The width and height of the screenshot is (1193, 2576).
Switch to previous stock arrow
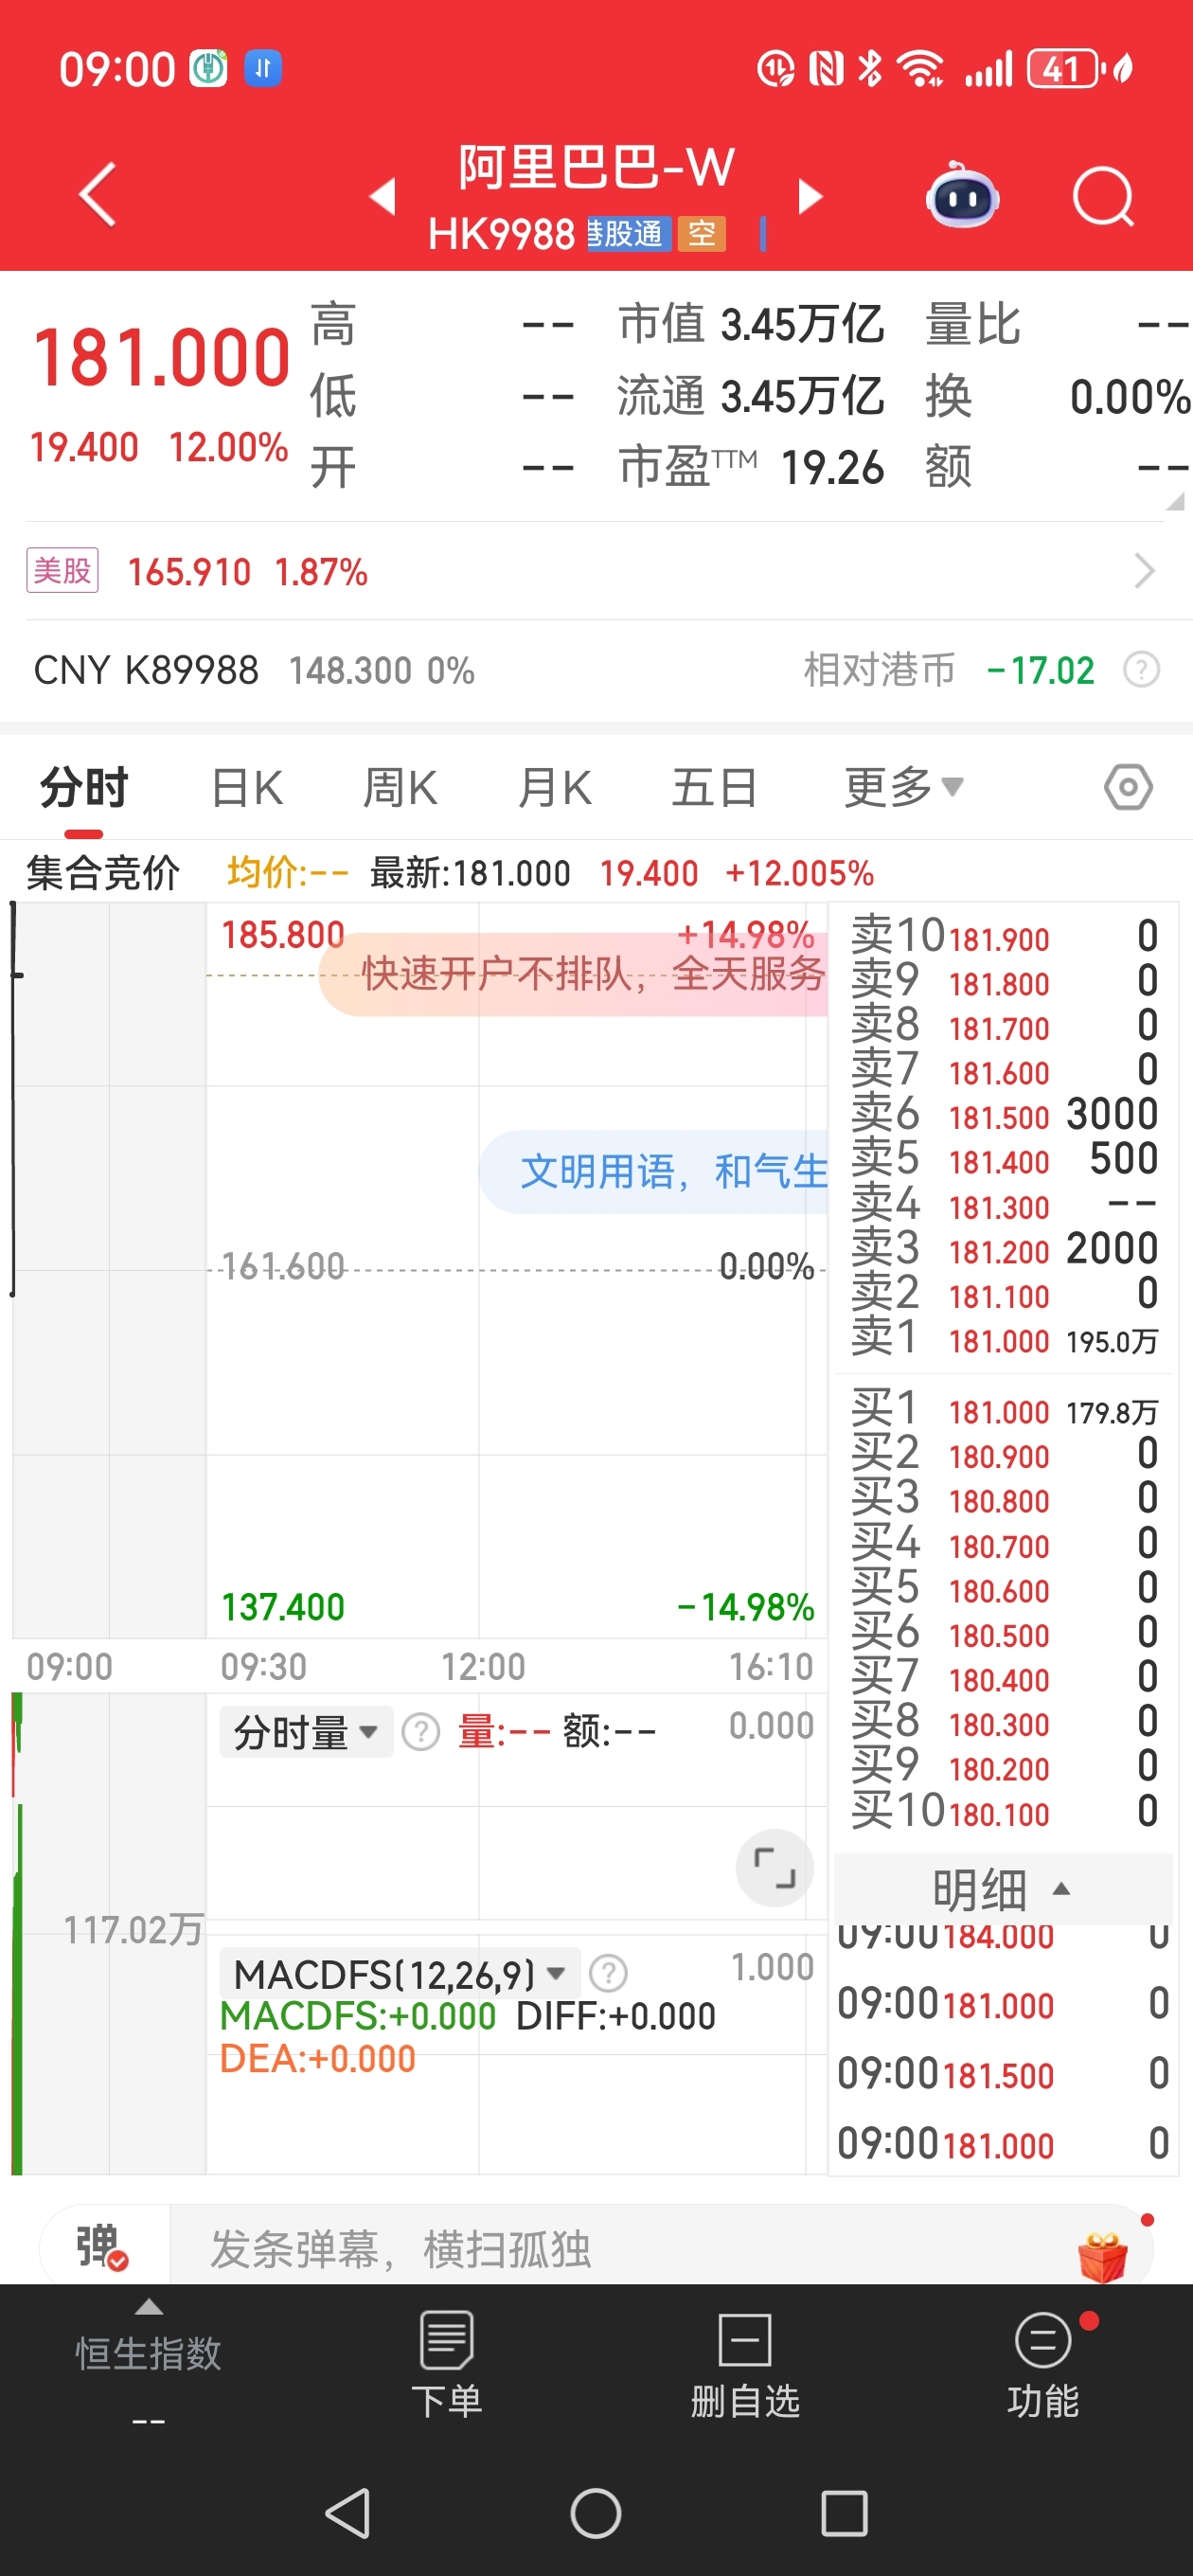[x=383, y=197]
